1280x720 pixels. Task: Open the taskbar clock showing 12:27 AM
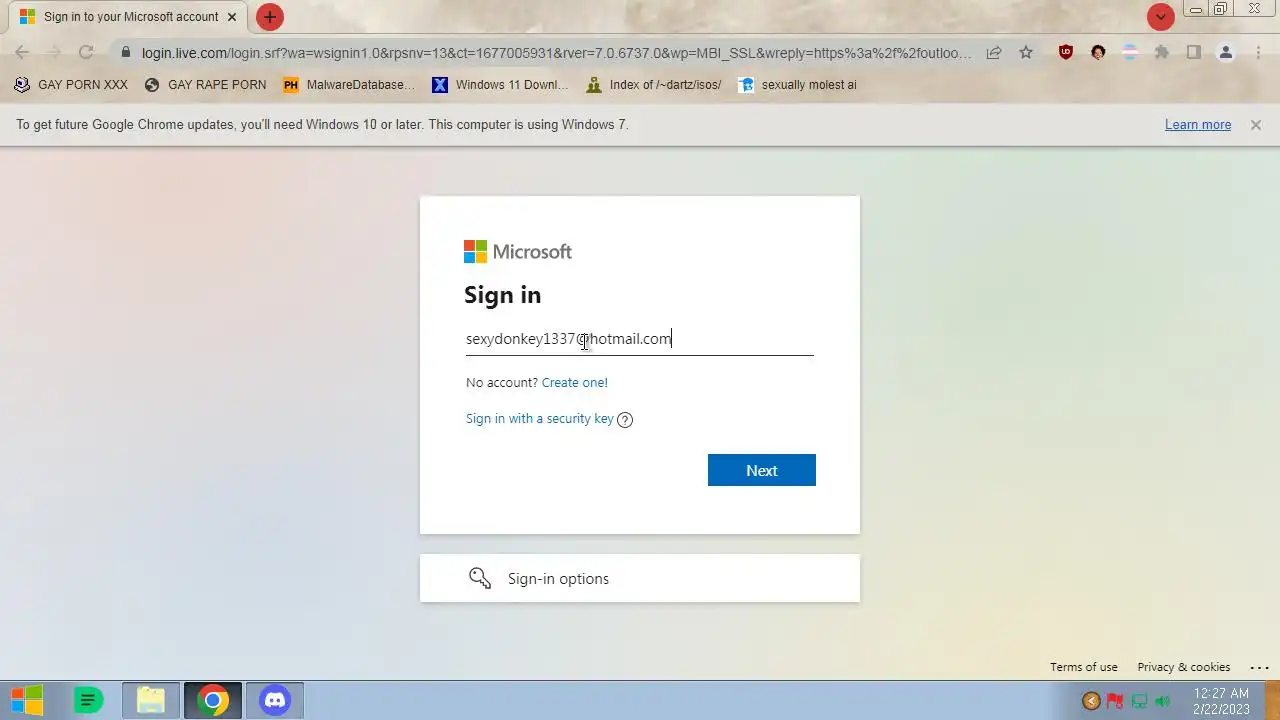tap(1221, 700)
